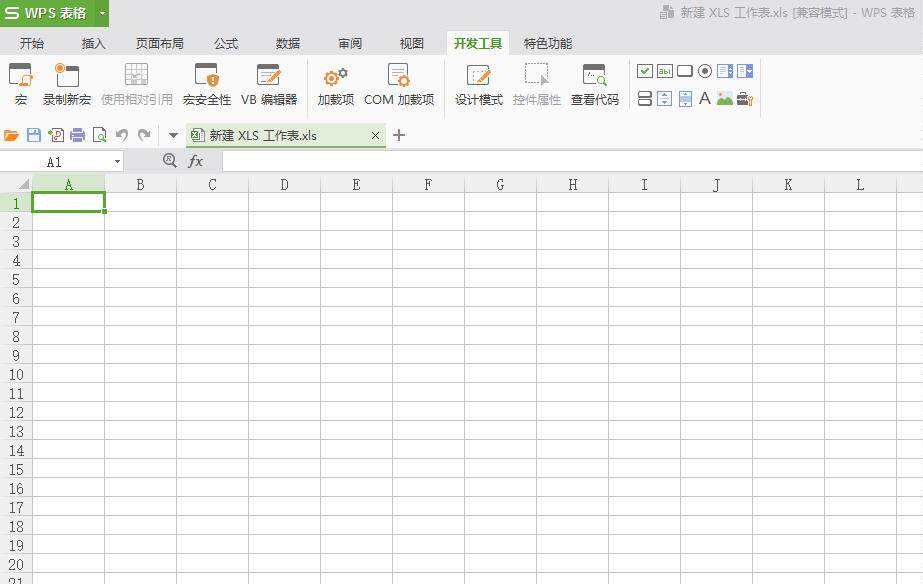Open the more controls toolbox icon
Screen dimensions: 923x584
[x=745, y=99]
